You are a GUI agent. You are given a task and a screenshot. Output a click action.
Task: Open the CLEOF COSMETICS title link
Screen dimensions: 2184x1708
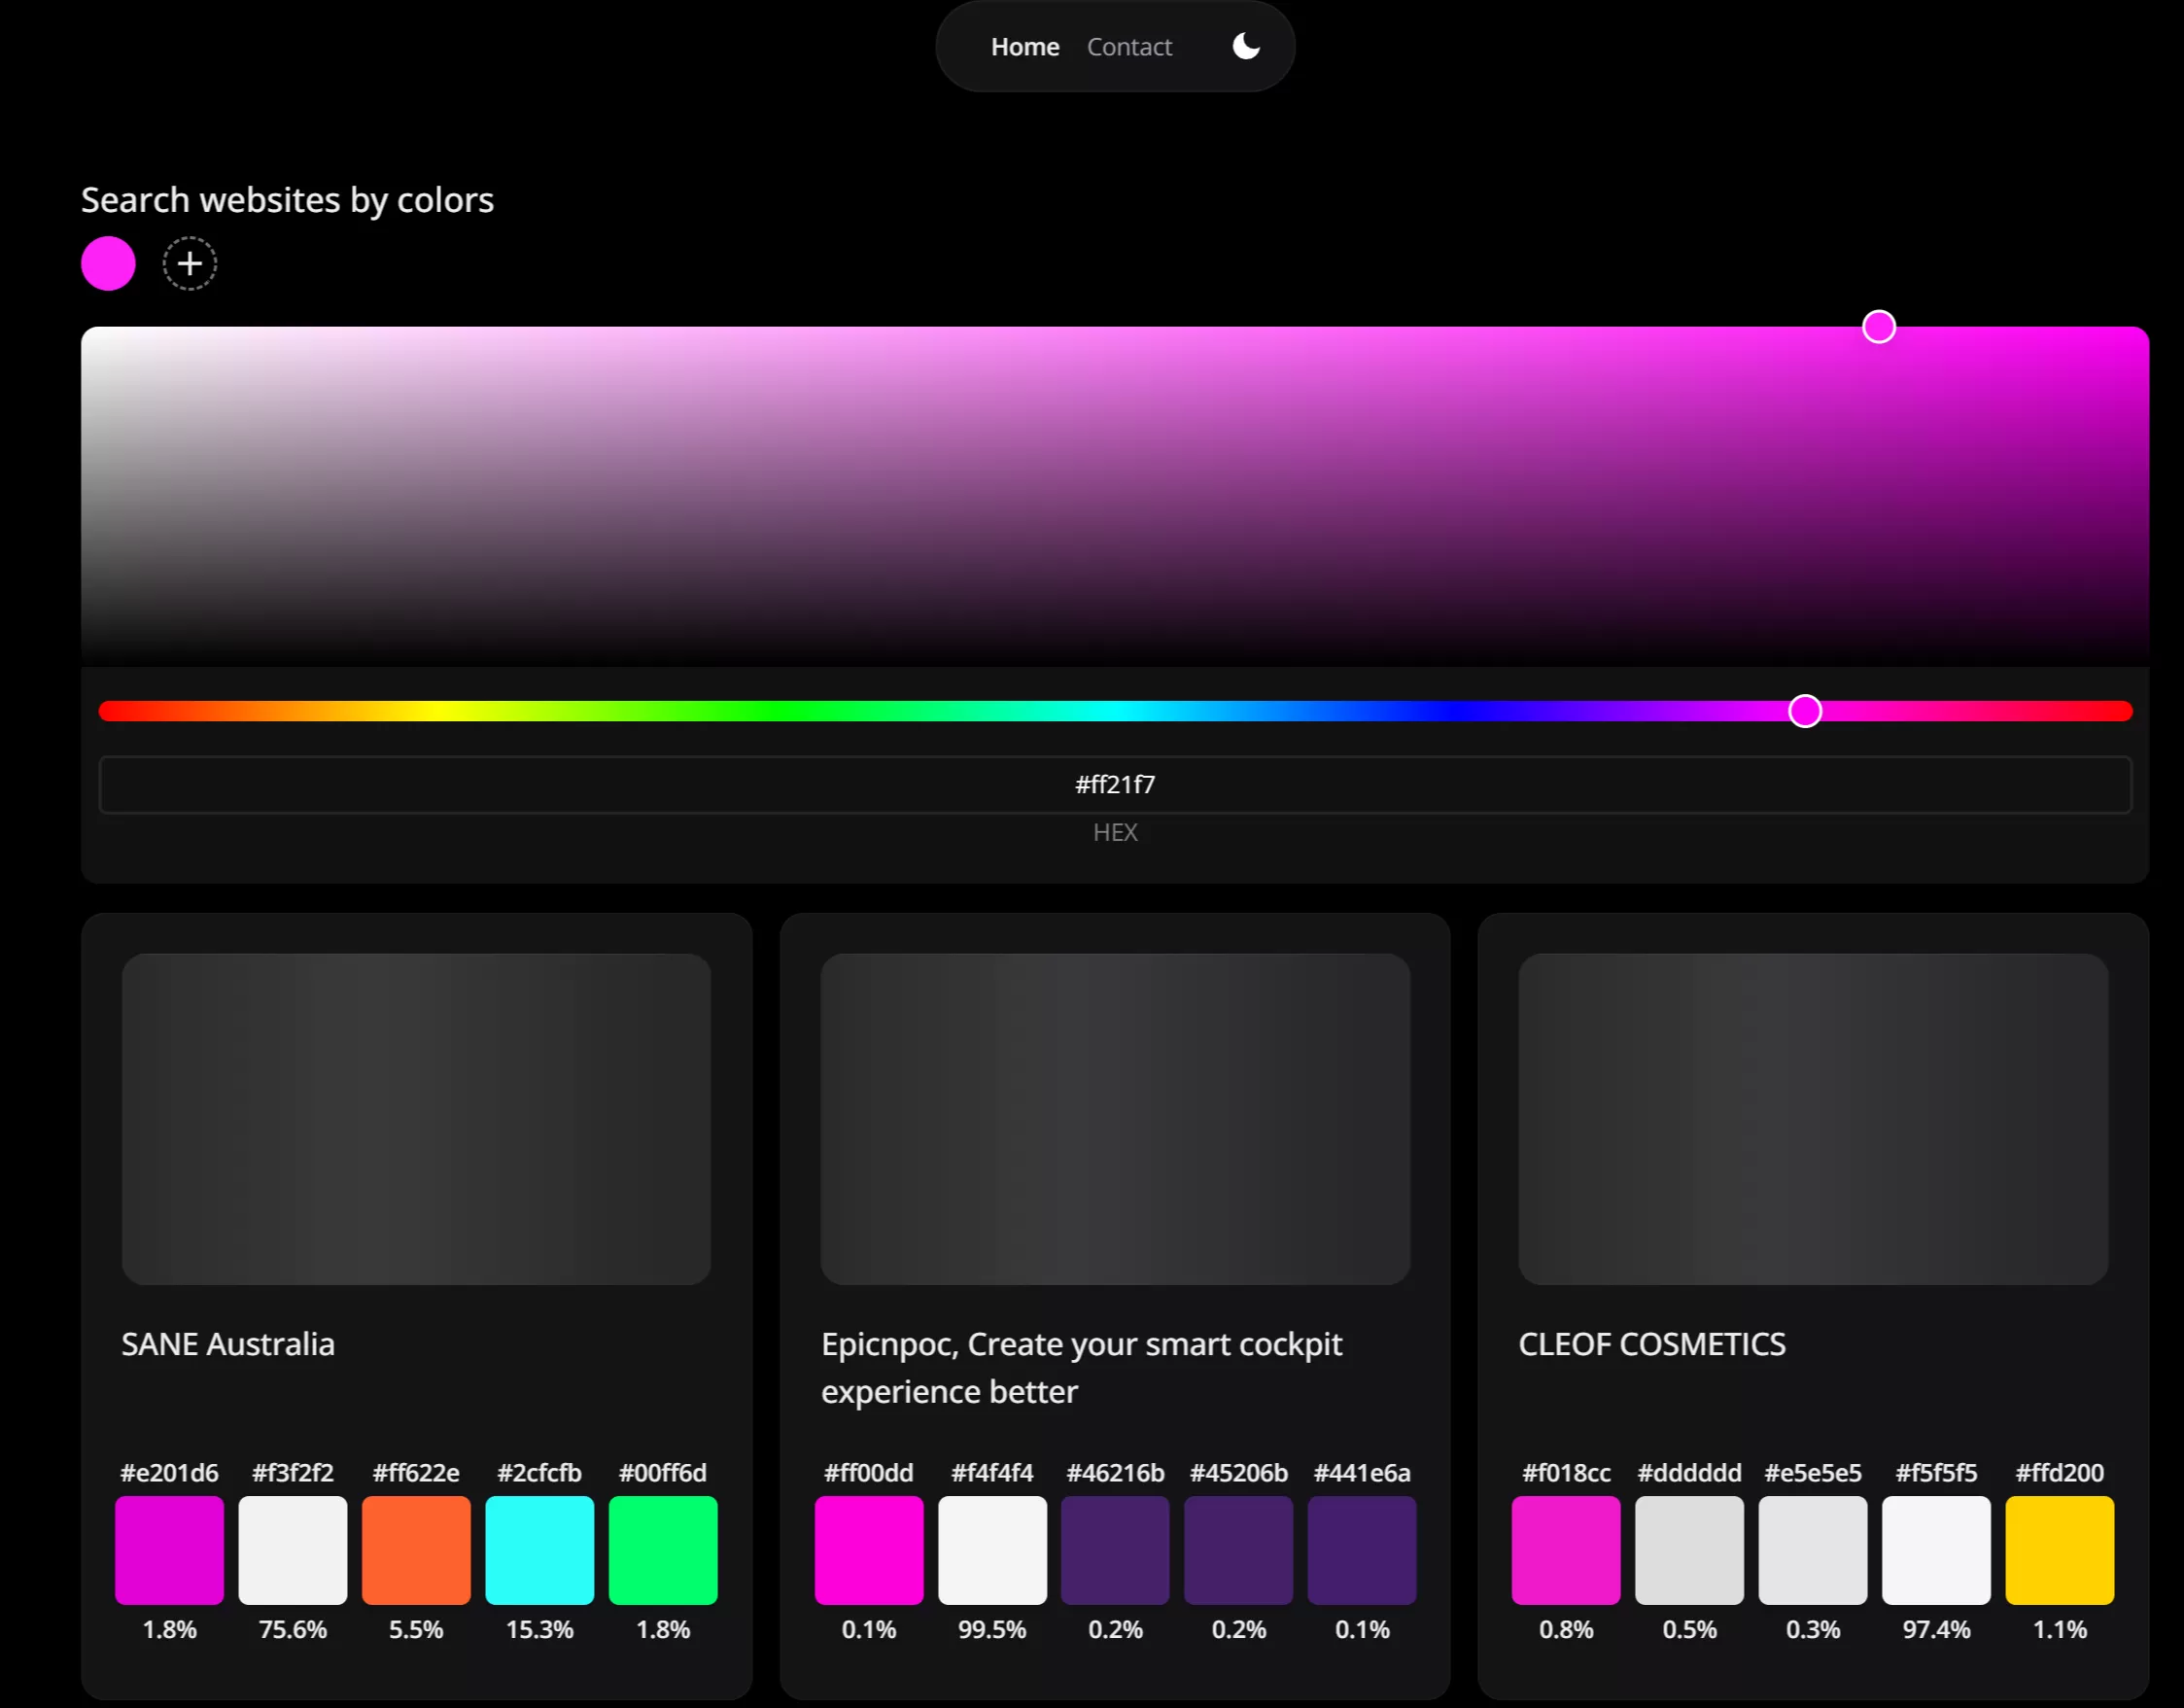[1651, 1344]
